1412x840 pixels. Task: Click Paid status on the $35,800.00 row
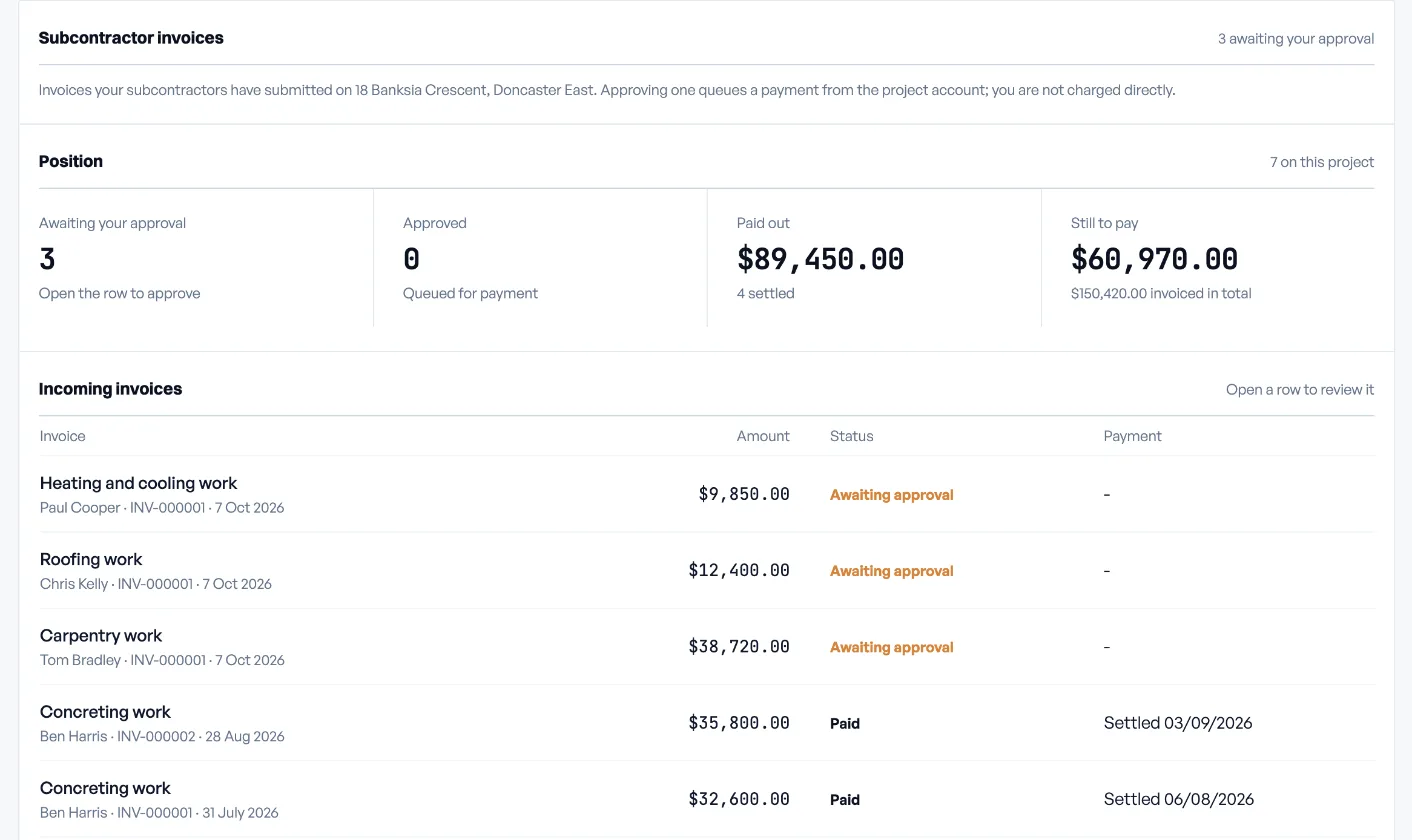pyautogui.click(x=845, y=723)
